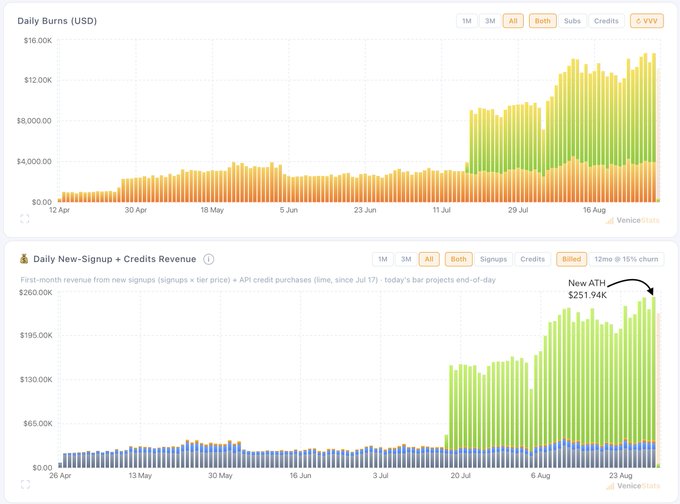
Task: Select 3M range on Daily Burns chart
Action: coord(490,21)
